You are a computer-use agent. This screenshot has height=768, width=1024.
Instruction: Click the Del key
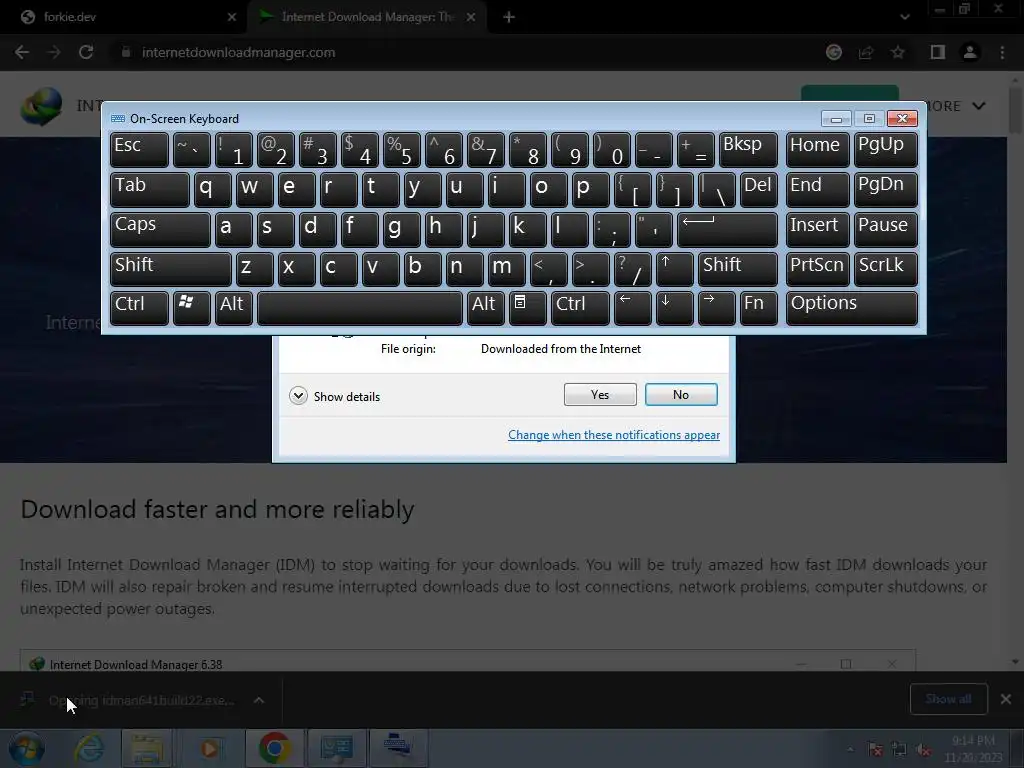coord(758,190)
